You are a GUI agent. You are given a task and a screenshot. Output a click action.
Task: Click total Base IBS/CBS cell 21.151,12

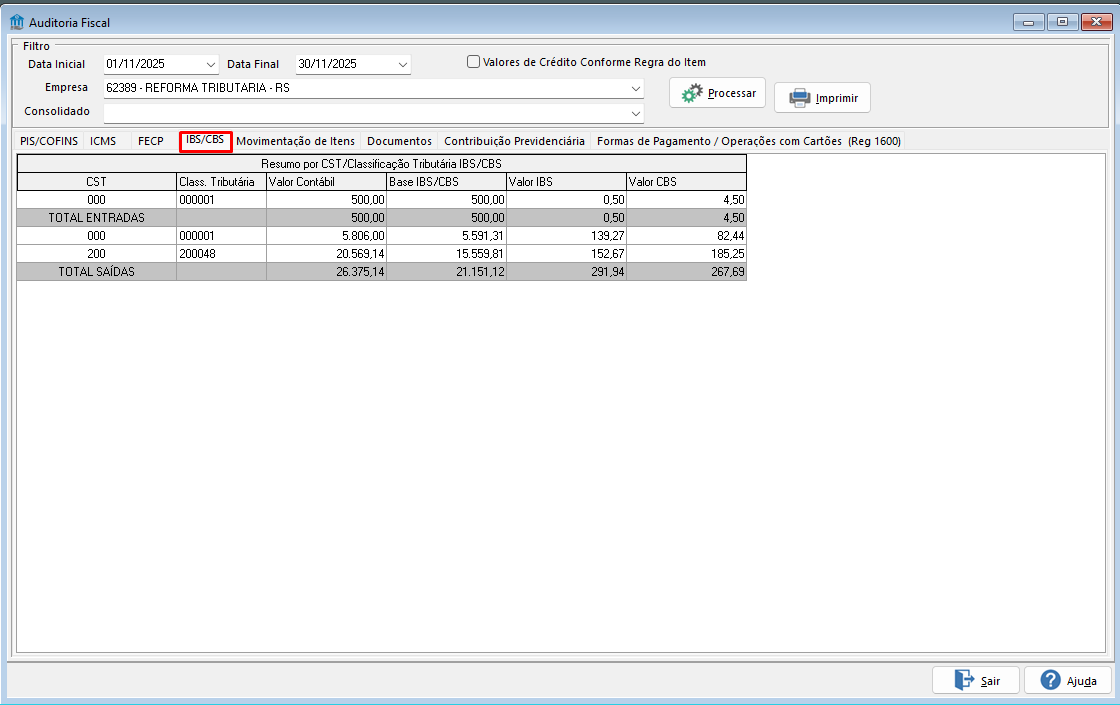pyautogui.click(x=446, y=271)
